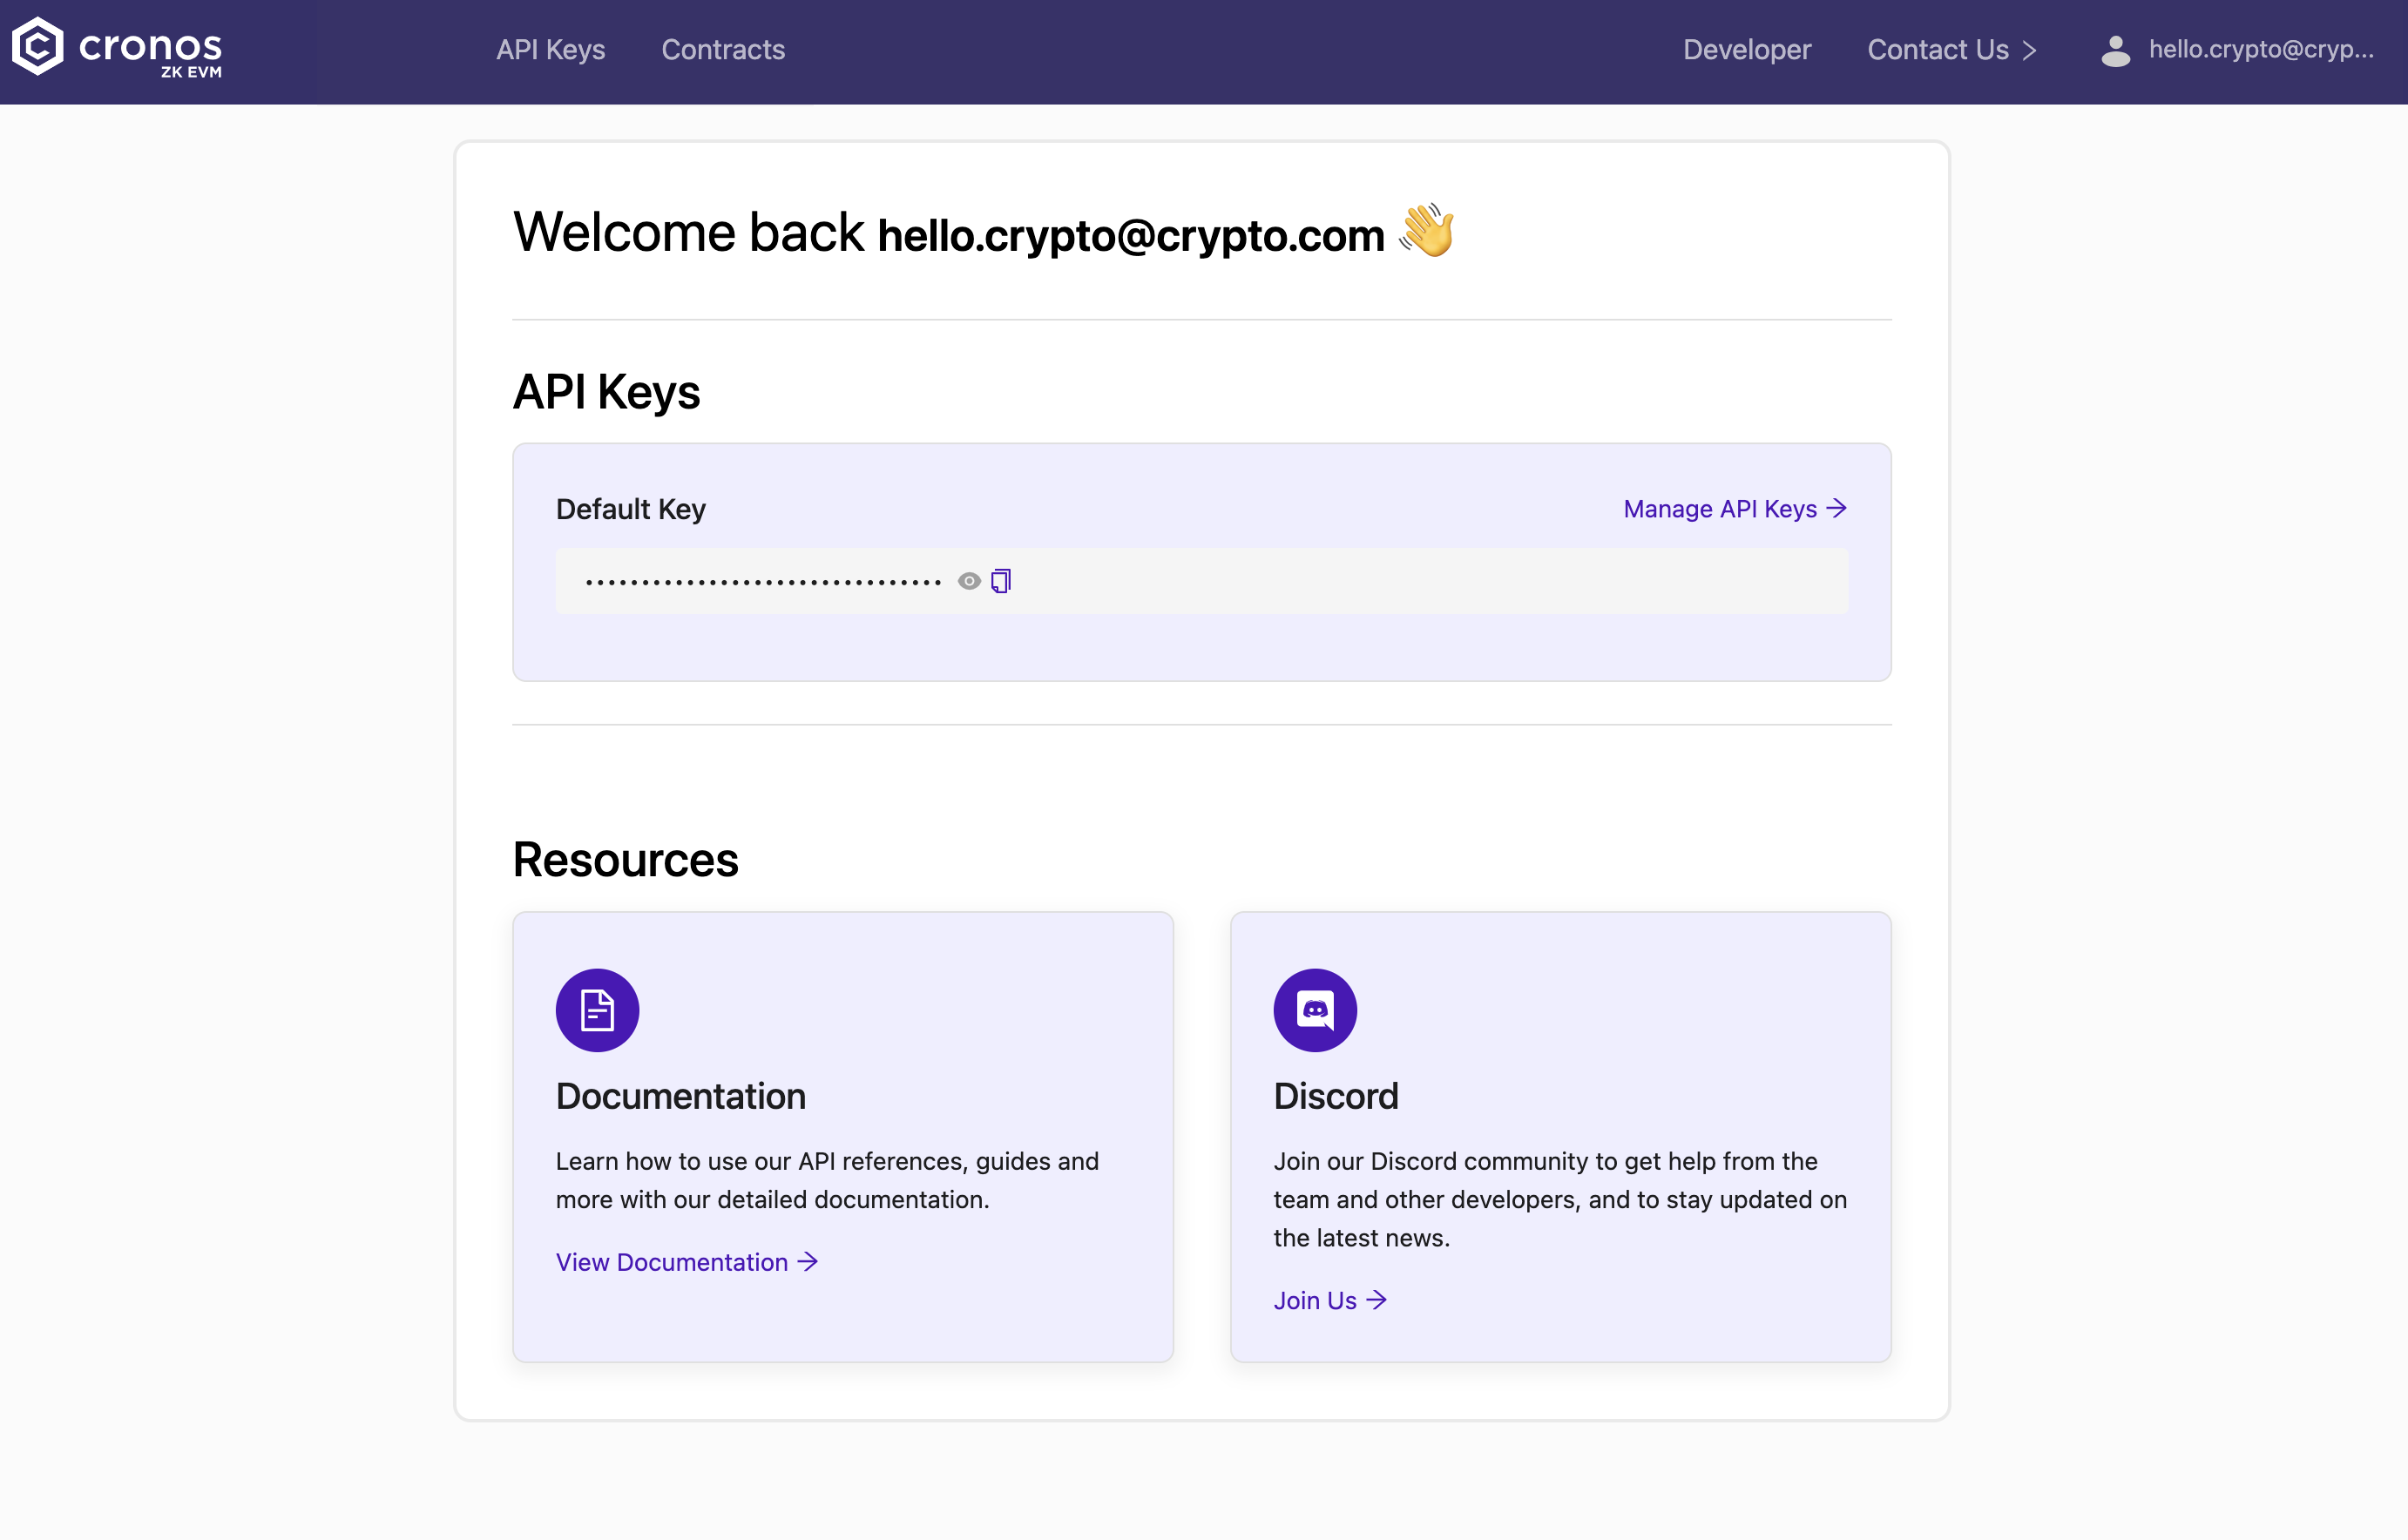Click the user profile avatar icon
Viewport: 2408px width, 1540px height.
pos(2116,51)
